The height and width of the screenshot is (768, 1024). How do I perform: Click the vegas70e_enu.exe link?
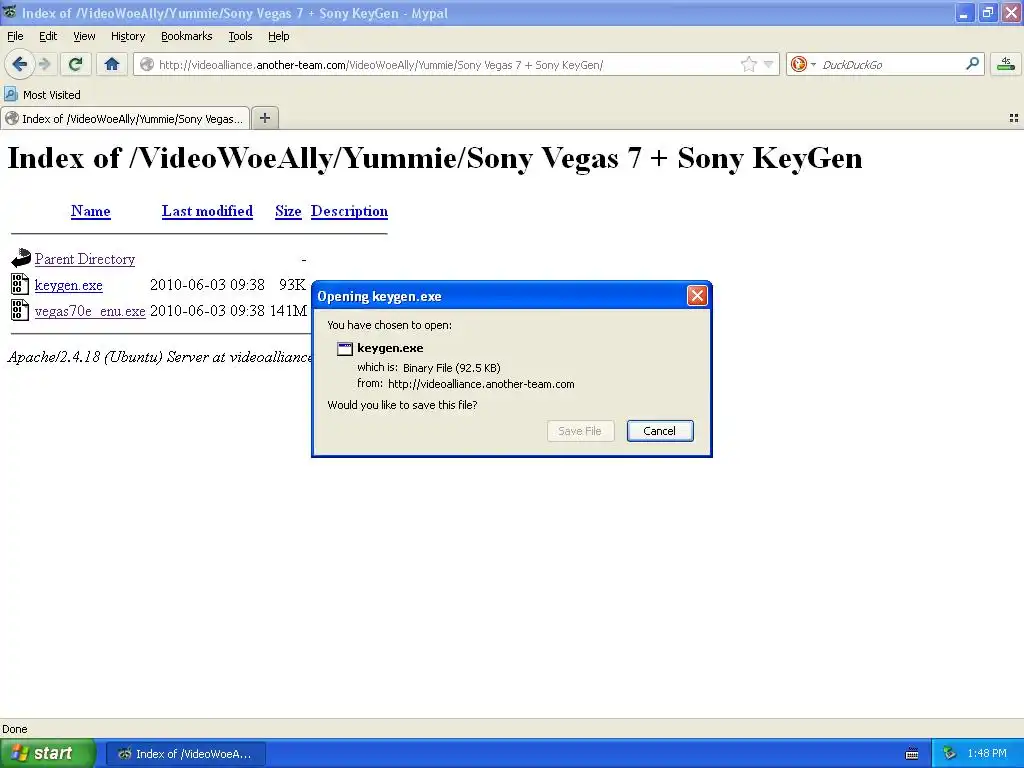coord(90,311)
